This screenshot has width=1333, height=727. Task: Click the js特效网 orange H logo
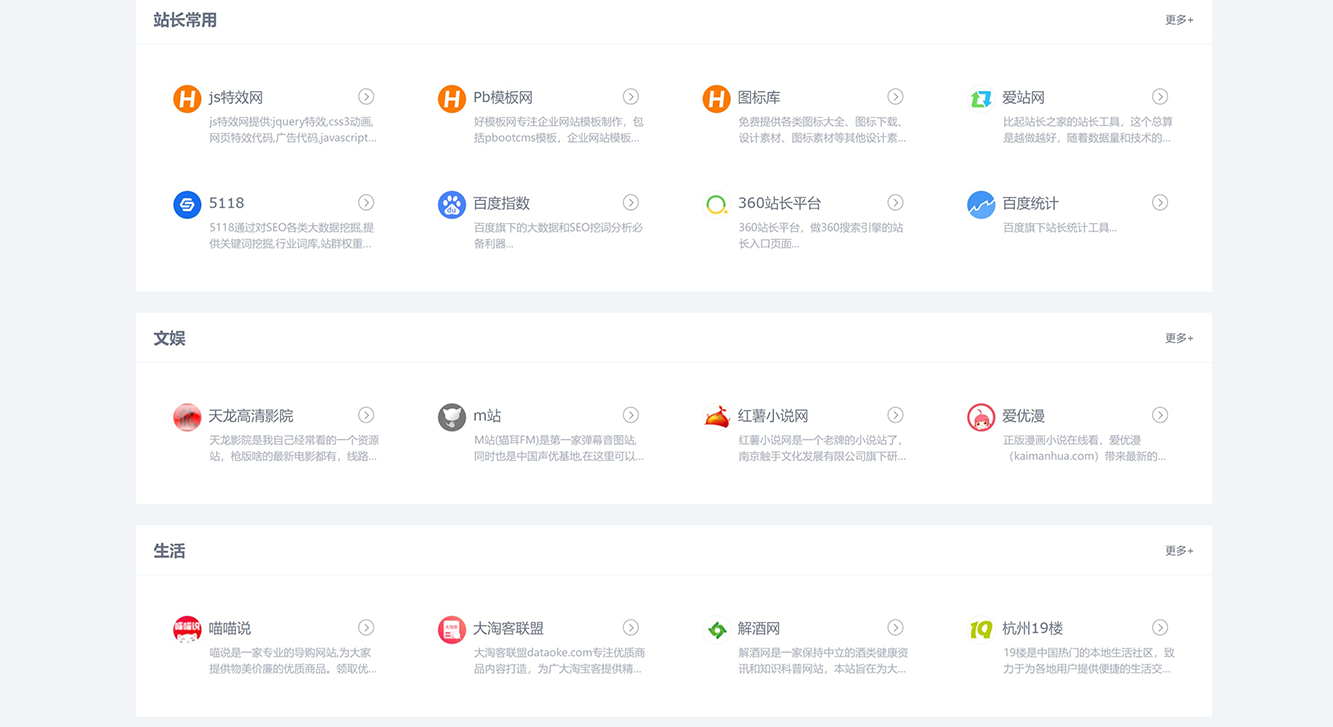(x=187, y=97)
